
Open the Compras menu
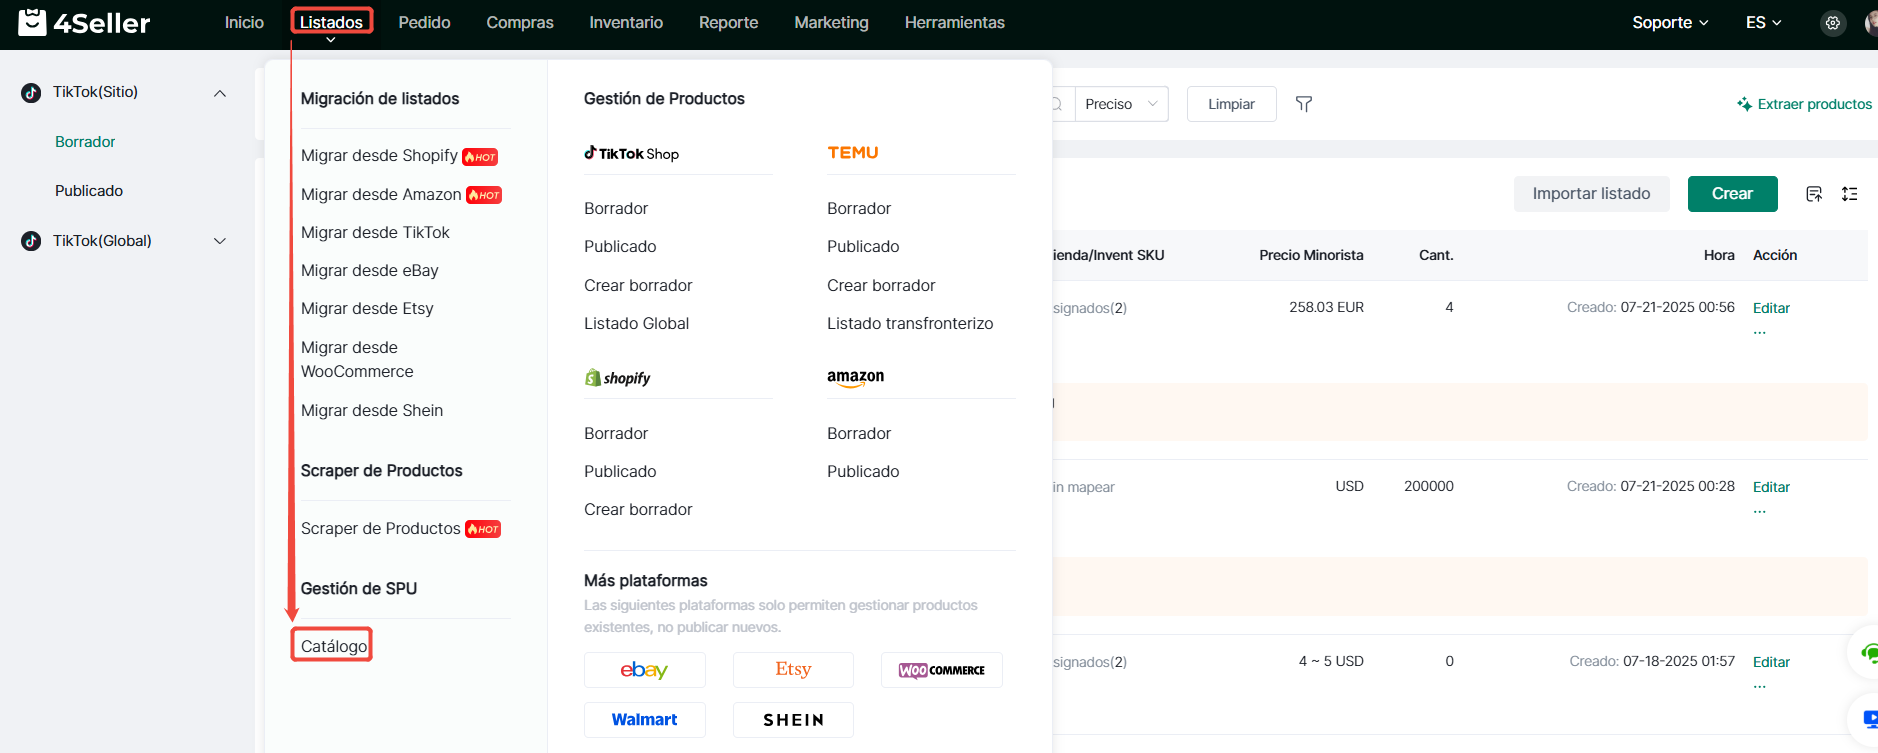[520, 22]
